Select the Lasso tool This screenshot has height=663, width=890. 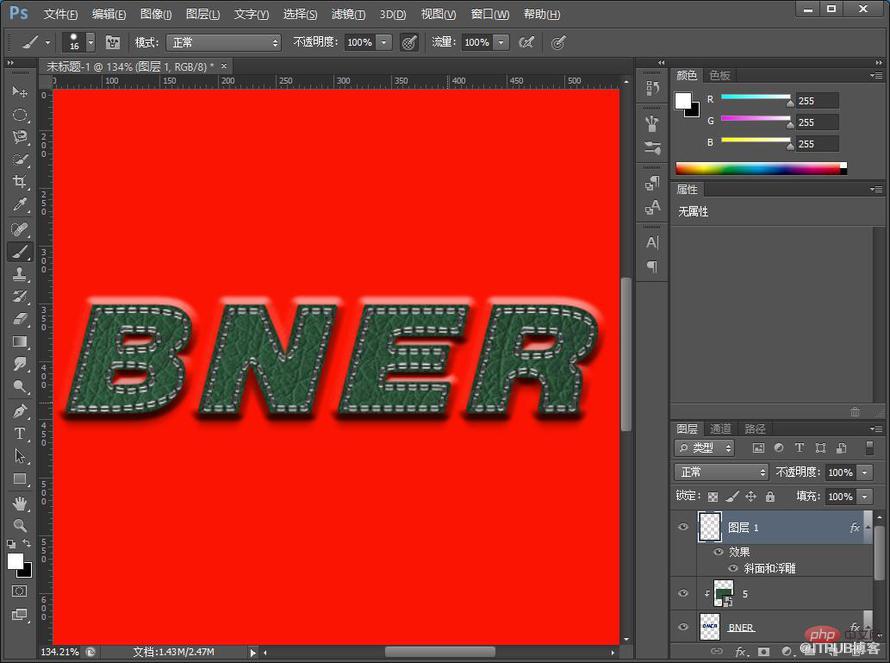point(20,137)
